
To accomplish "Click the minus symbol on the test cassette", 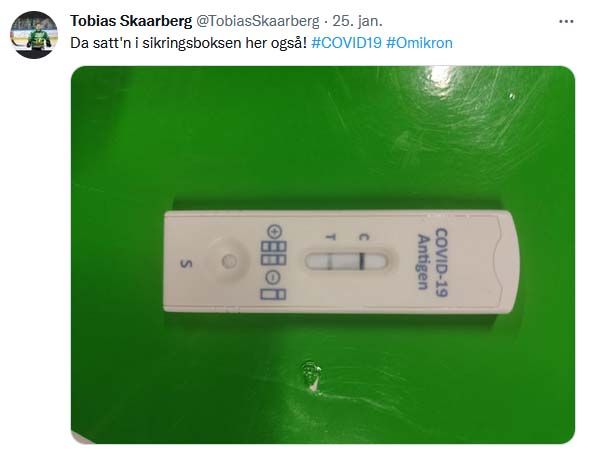I will (x=273, y=277).
